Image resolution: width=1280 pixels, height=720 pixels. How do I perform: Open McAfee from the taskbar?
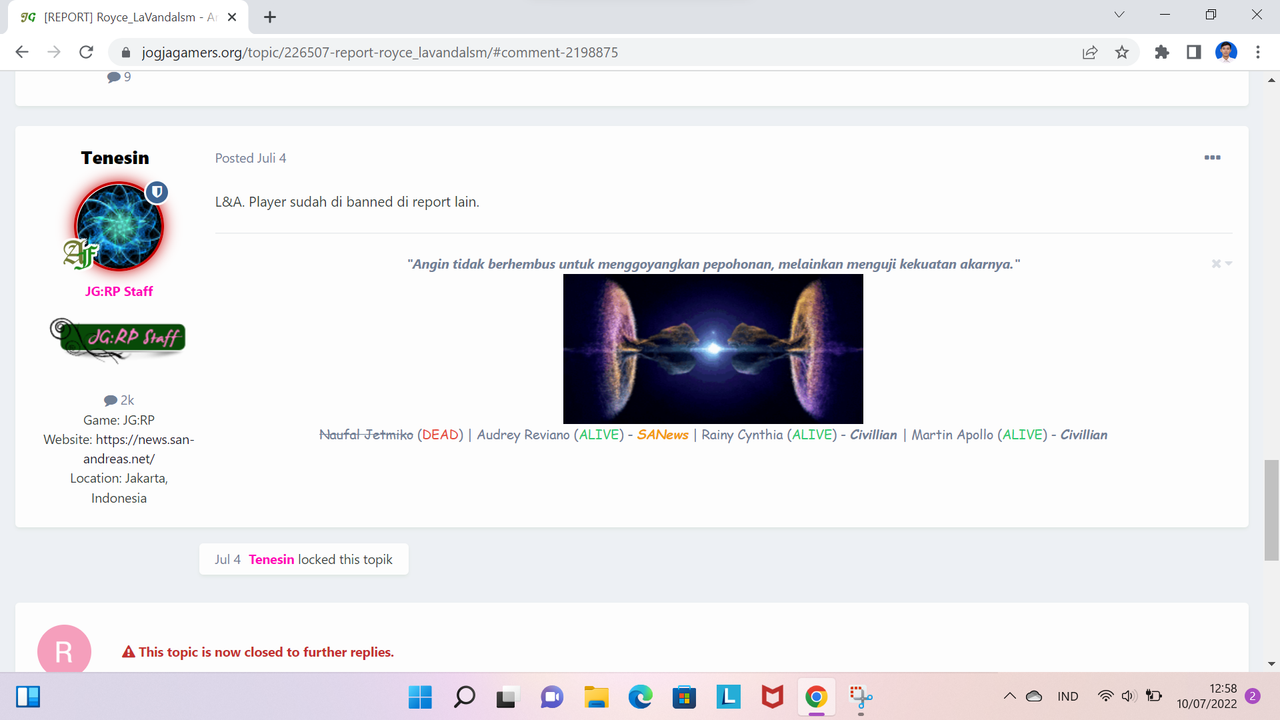pos(772,696)
